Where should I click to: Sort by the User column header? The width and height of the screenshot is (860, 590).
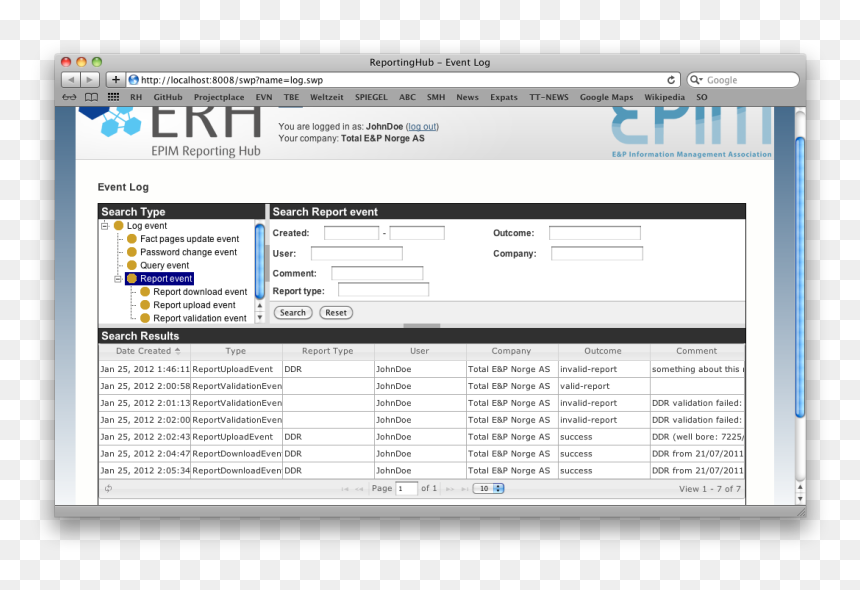[x=420, y=351]
